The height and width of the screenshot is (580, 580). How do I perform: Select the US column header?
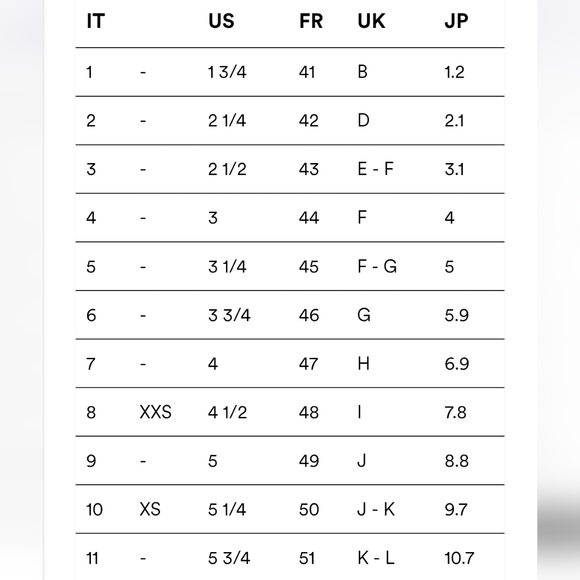[221, 21]
